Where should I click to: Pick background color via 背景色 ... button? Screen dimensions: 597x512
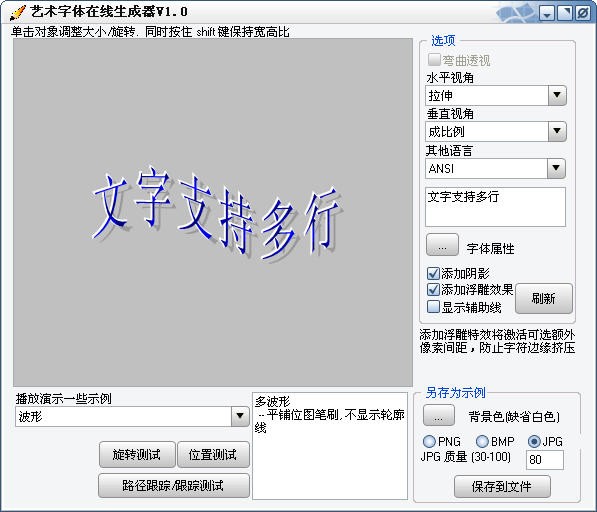point(439,415)
